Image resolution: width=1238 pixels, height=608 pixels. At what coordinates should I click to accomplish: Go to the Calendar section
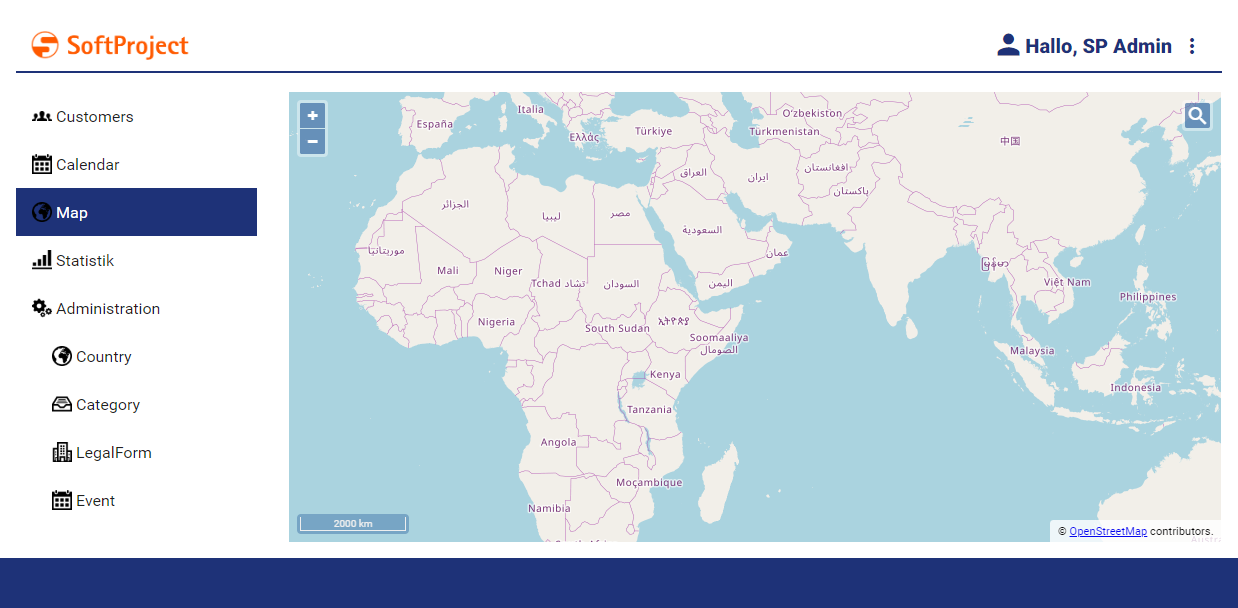click(87, 165)
